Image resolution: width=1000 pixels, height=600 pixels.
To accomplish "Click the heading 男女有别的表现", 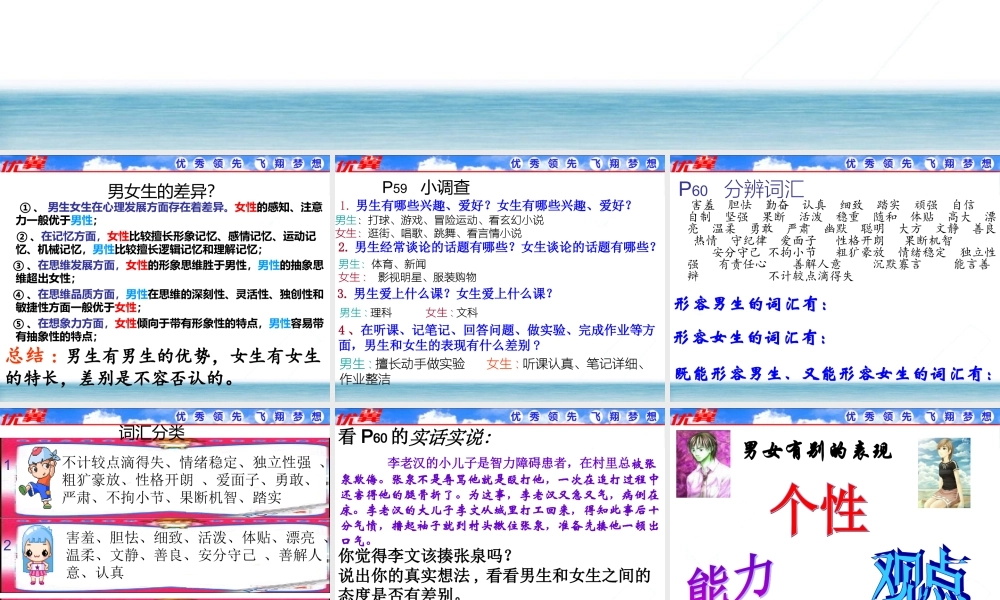I will (x=818, y=450).
